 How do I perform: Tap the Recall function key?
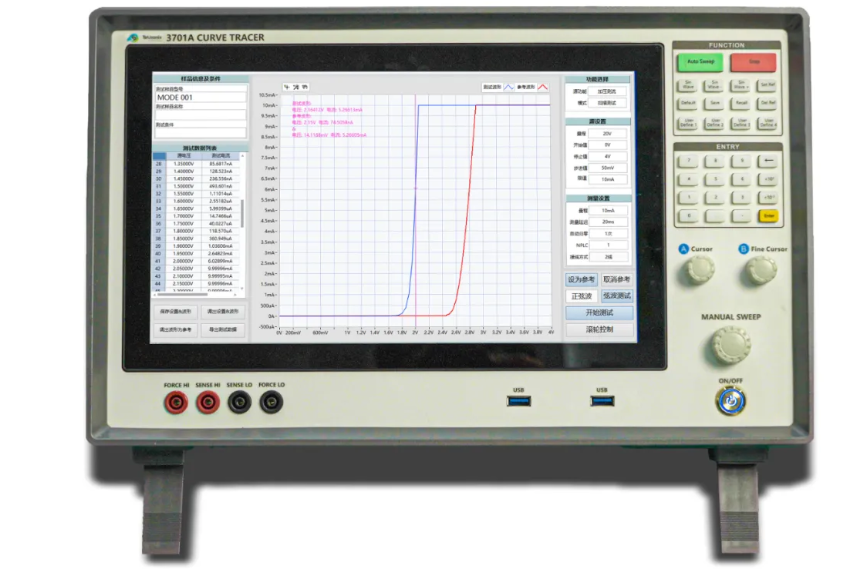tap(741, 103)
